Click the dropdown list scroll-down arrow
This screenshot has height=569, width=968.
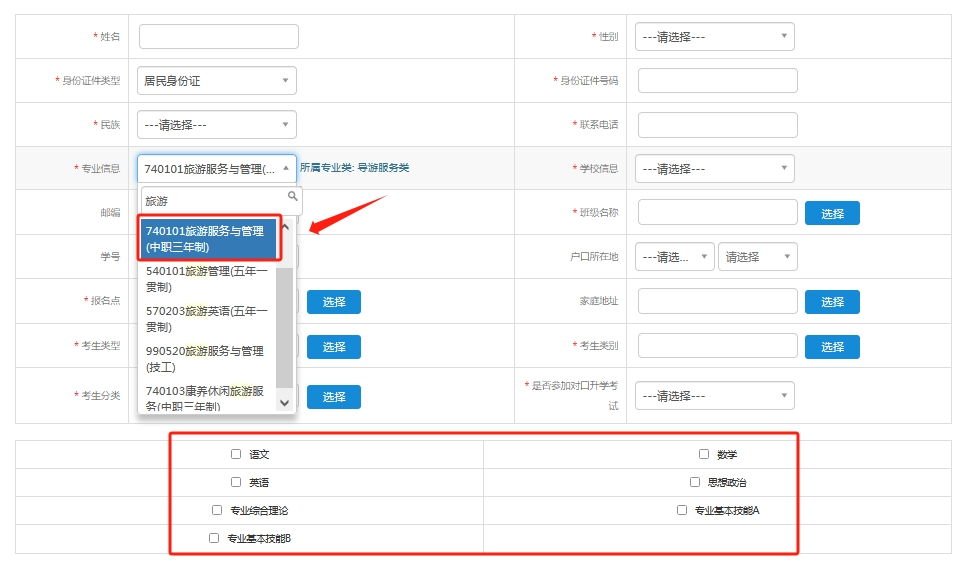click(x=285, y=403)
